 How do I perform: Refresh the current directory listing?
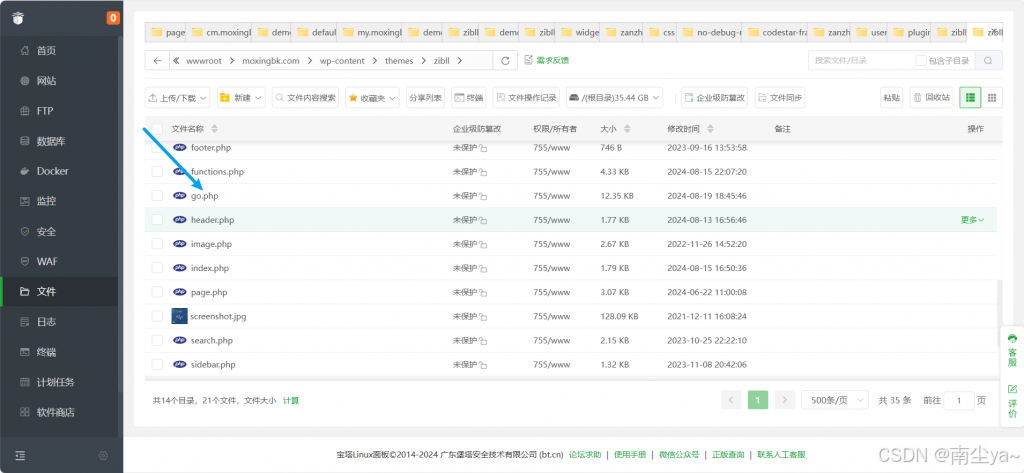pyautogui.click(x=505, y=61)
